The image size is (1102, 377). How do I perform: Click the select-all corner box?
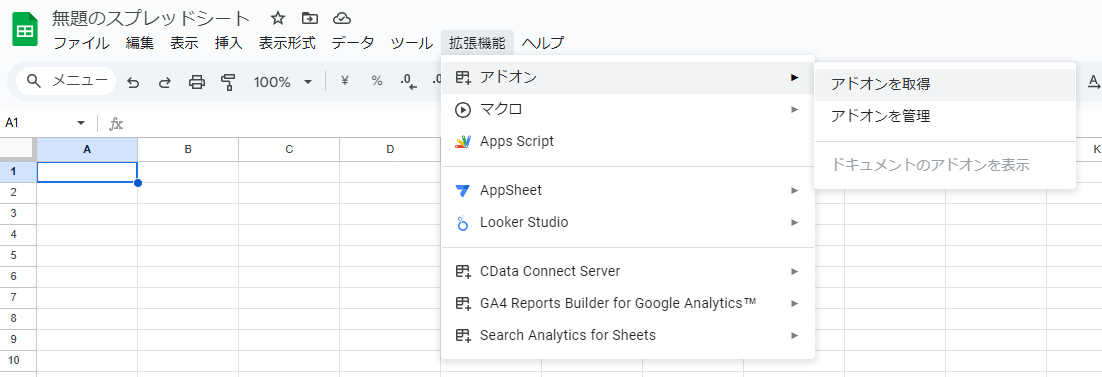[18, 149]
